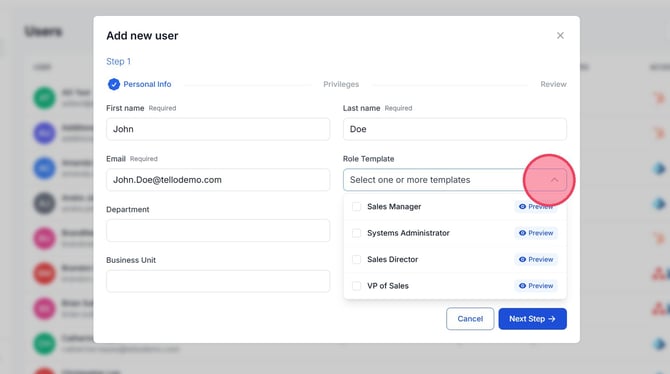Click into the Business Unit field
Screen dimensions: 670x374
(x=218, y=281)
